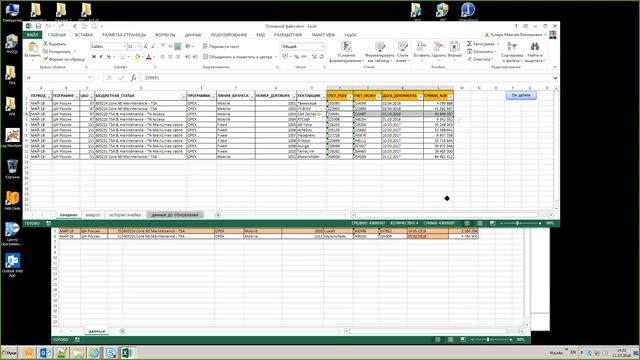Click the macro record icon in front status bar
The height and width of the screenshot is (360, 640).
(49, 223)
